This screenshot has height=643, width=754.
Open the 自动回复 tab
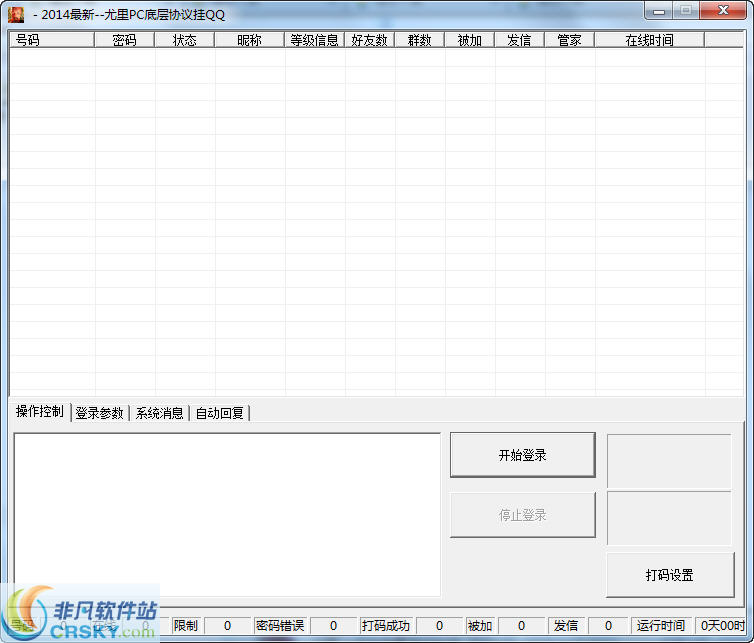click(x=220, y=413)
